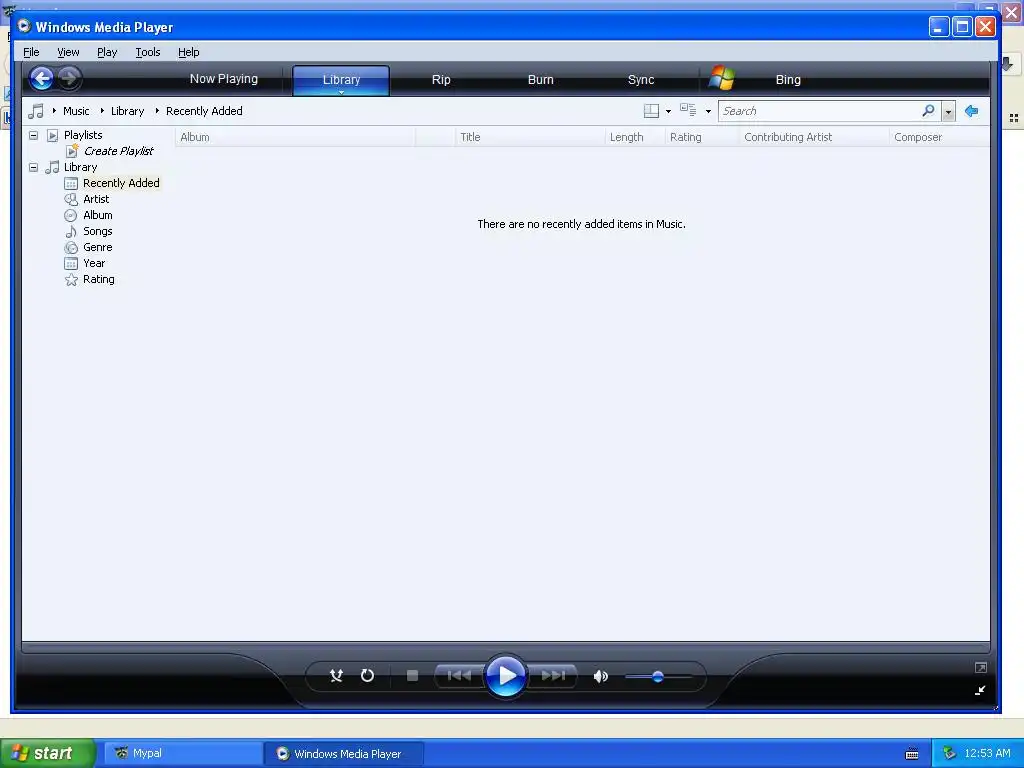Open the search box dropdown arrow
This screenshot has height=768, width=1024.
[x=948, y=112]
